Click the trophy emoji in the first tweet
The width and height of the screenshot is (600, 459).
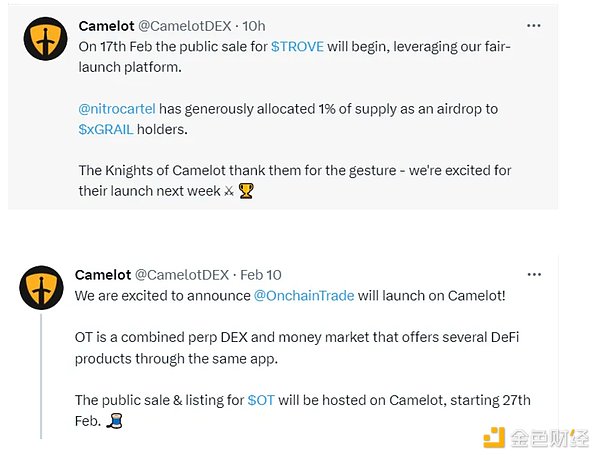246,190
